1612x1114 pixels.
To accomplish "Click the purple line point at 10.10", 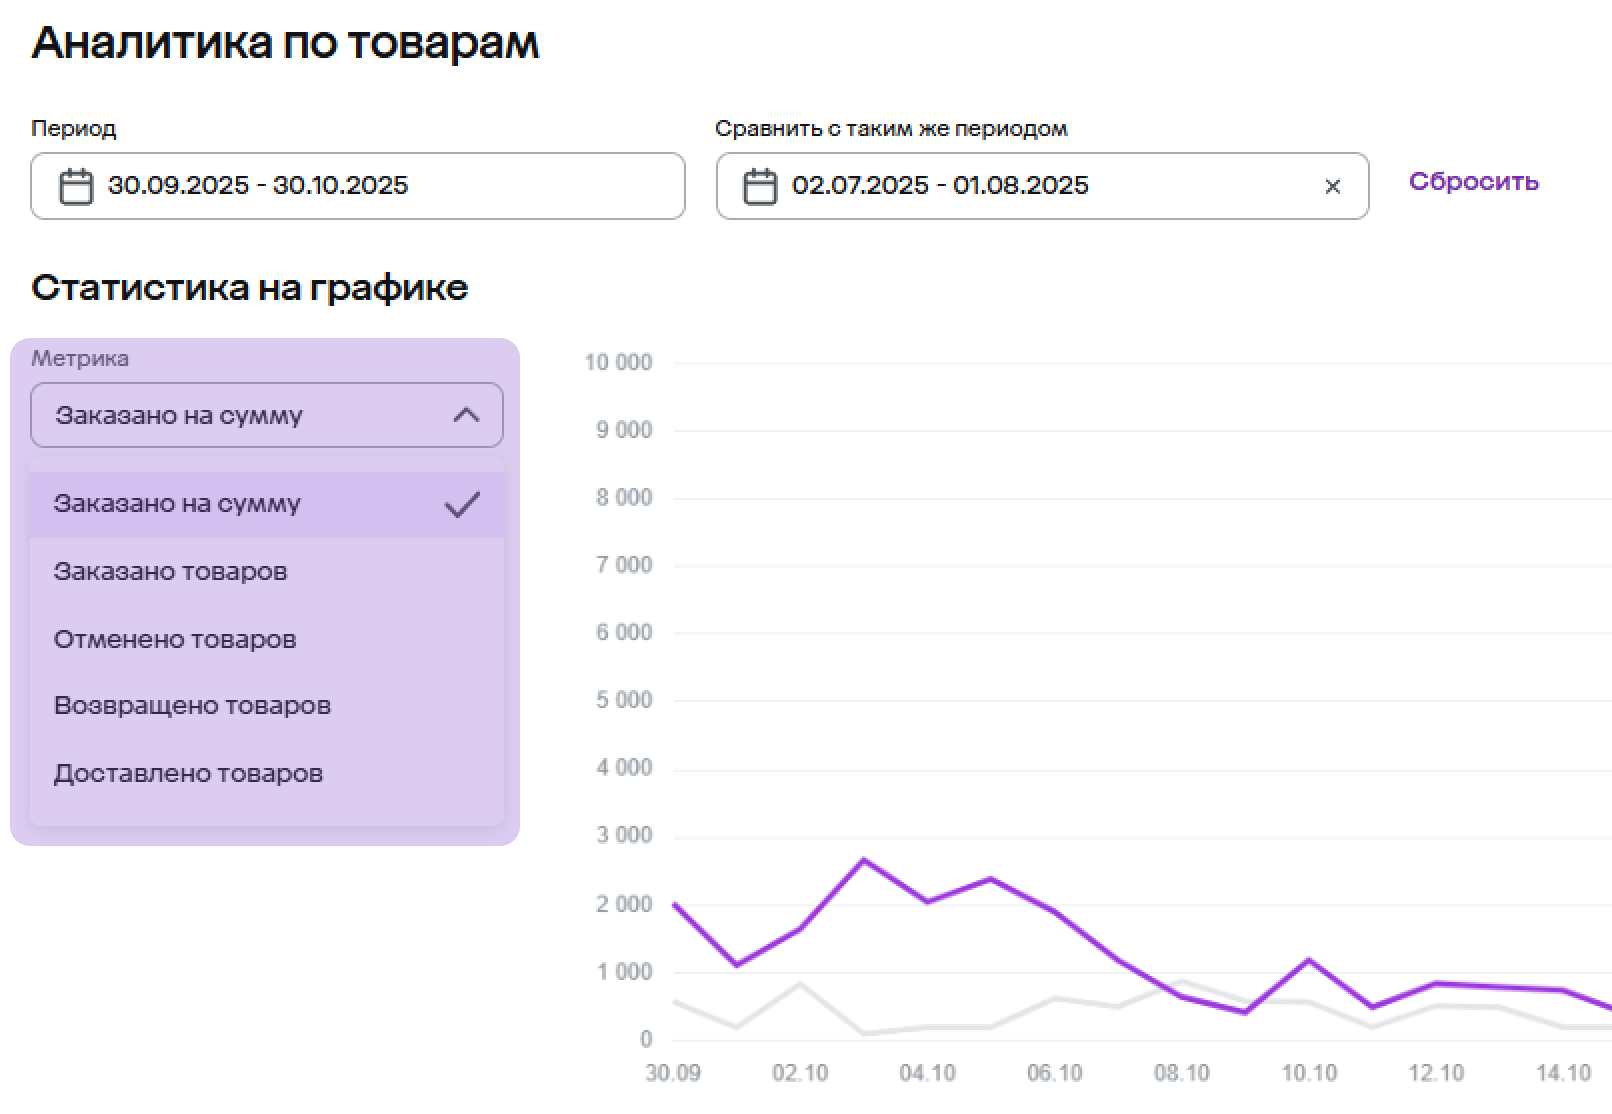I will point(1309,960).
